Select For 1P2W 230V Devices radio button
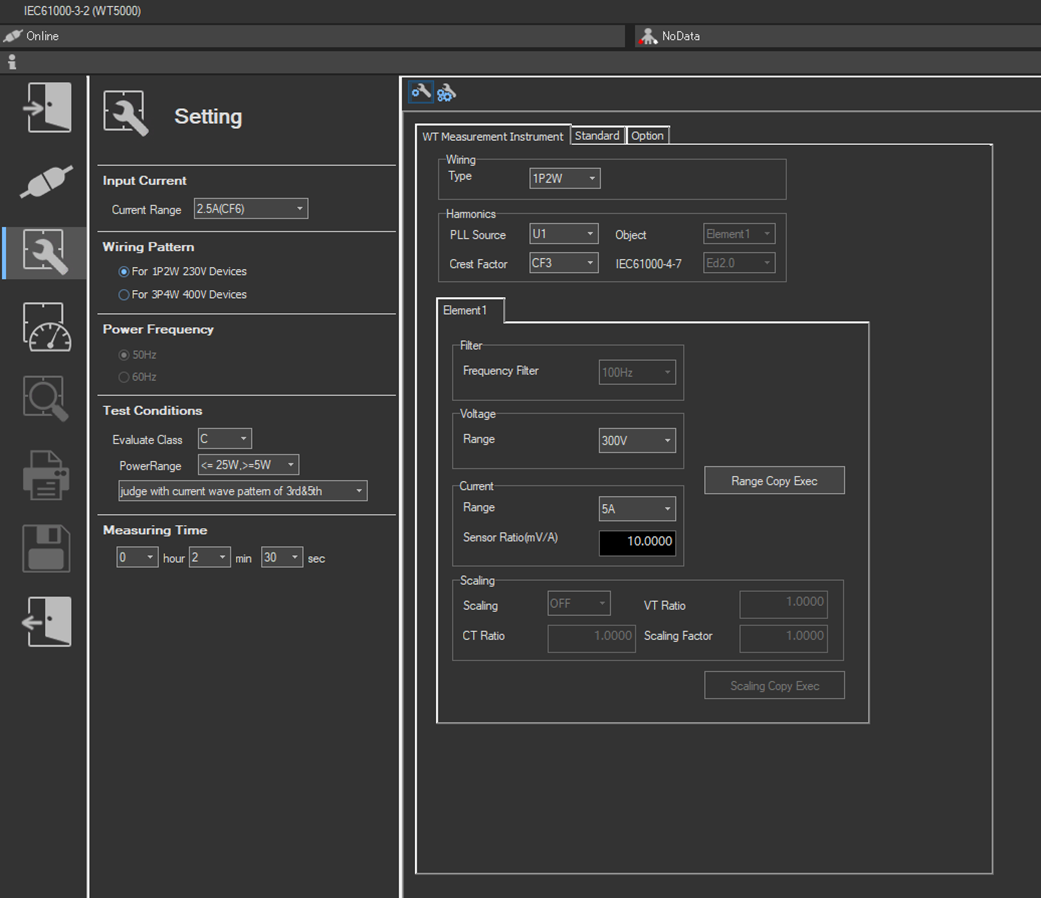Image resolution: width=1041 pixels, height=898 pixels. pyautogui.click(x=124, y=271)
